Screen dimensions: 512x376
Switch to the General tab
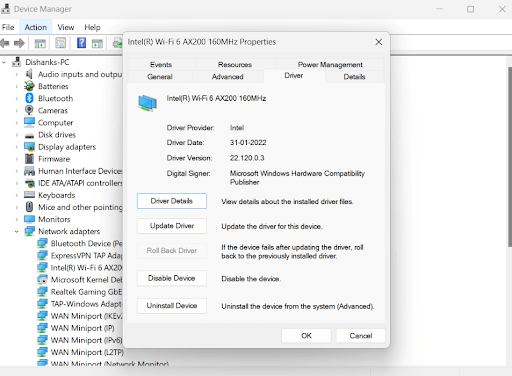[160, 77]
